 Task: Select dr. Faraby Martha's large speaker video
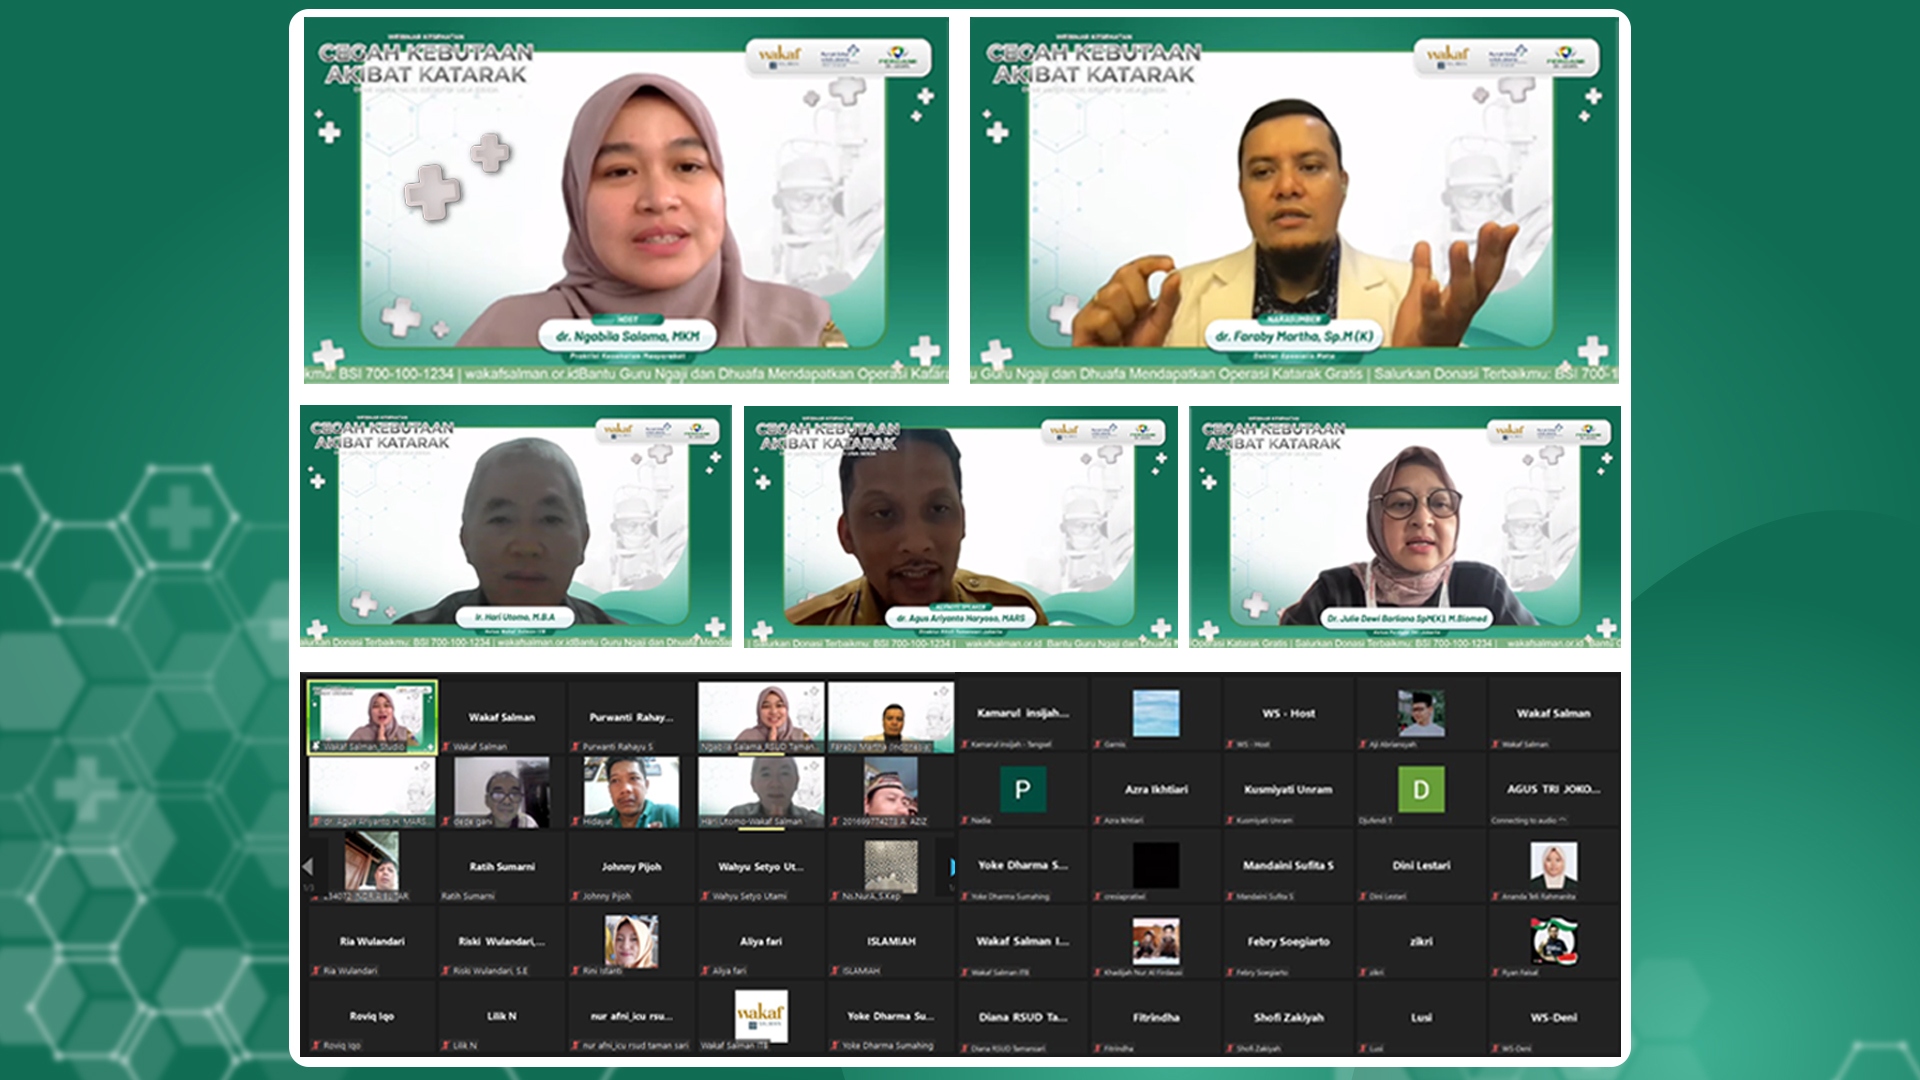pyautogui.click(x=1293, y=200)
